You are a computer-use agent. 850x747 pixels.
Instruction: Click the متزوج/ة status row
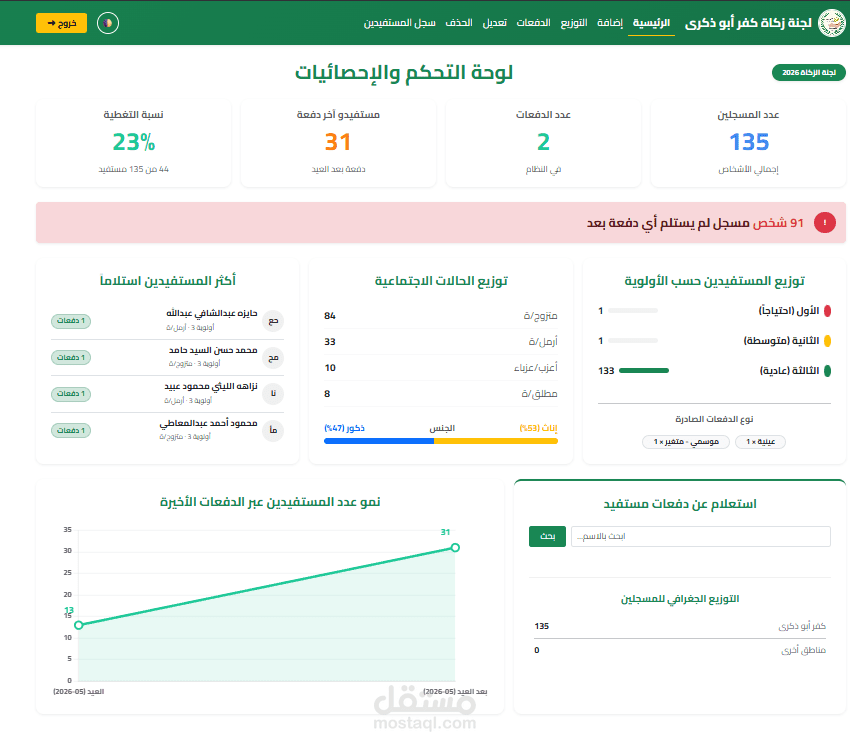pyautogui.click(x=441, y=315)
